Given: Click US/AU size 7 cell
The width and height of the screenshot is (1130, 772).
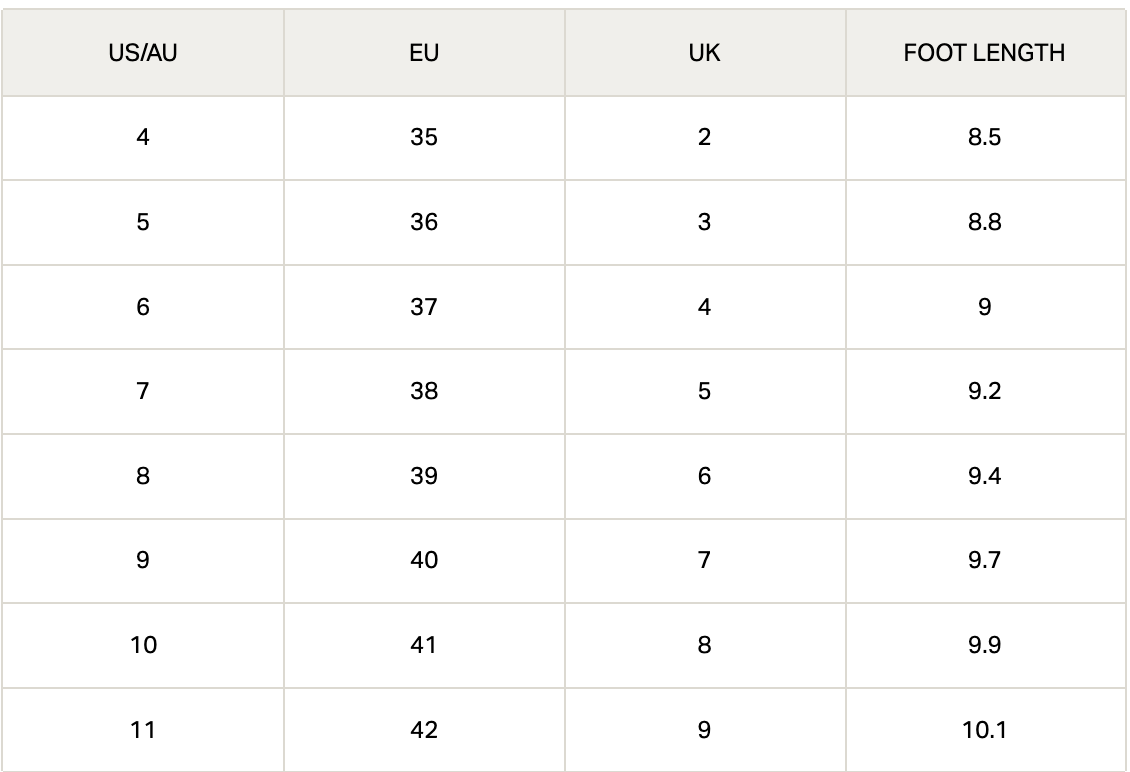Looking at the screenshot, I should click(x=143, y=391).
